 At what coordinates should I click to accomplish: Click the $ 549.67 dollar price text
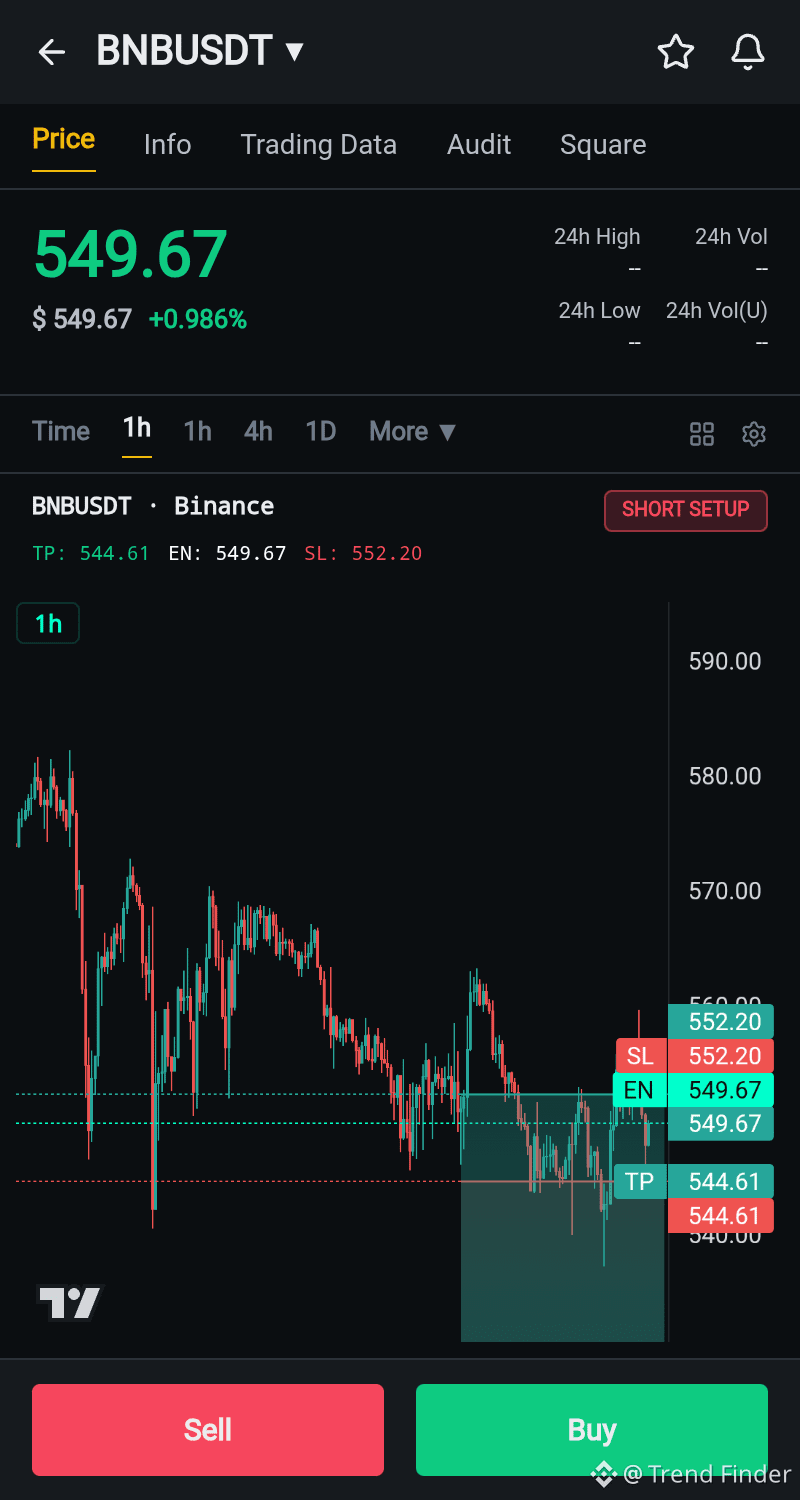82,320
